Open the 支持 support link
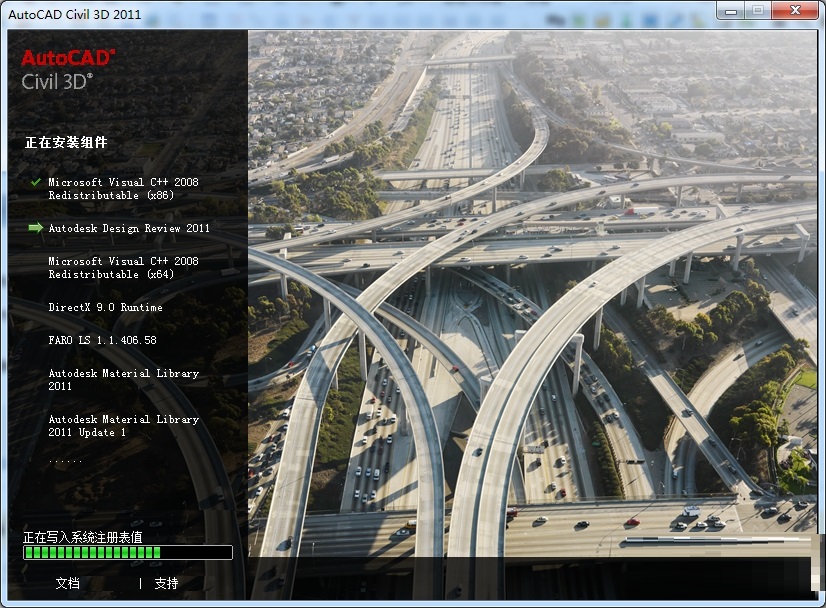 tap(166, 583)
